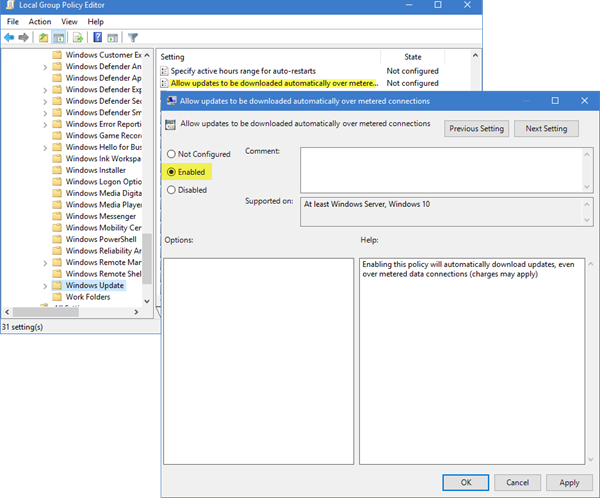Click icon of 'Specify active hours range' setting
600x498 pixels.
tap(164, 71)
